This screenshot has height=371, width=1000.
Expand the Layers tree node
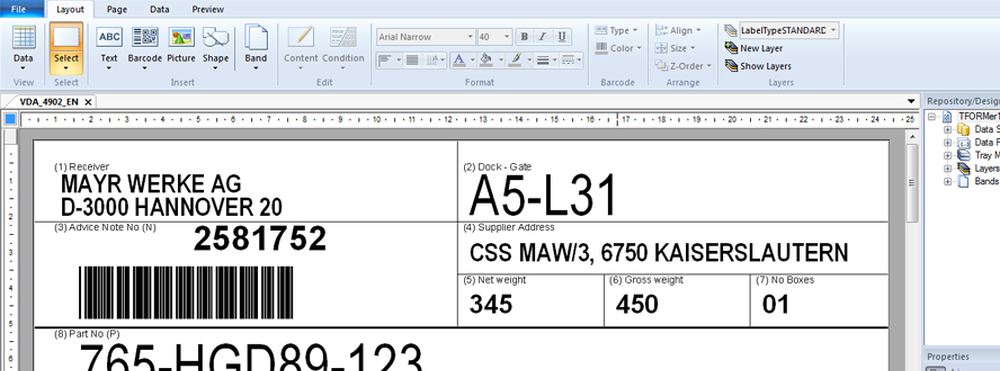[948, 168]
